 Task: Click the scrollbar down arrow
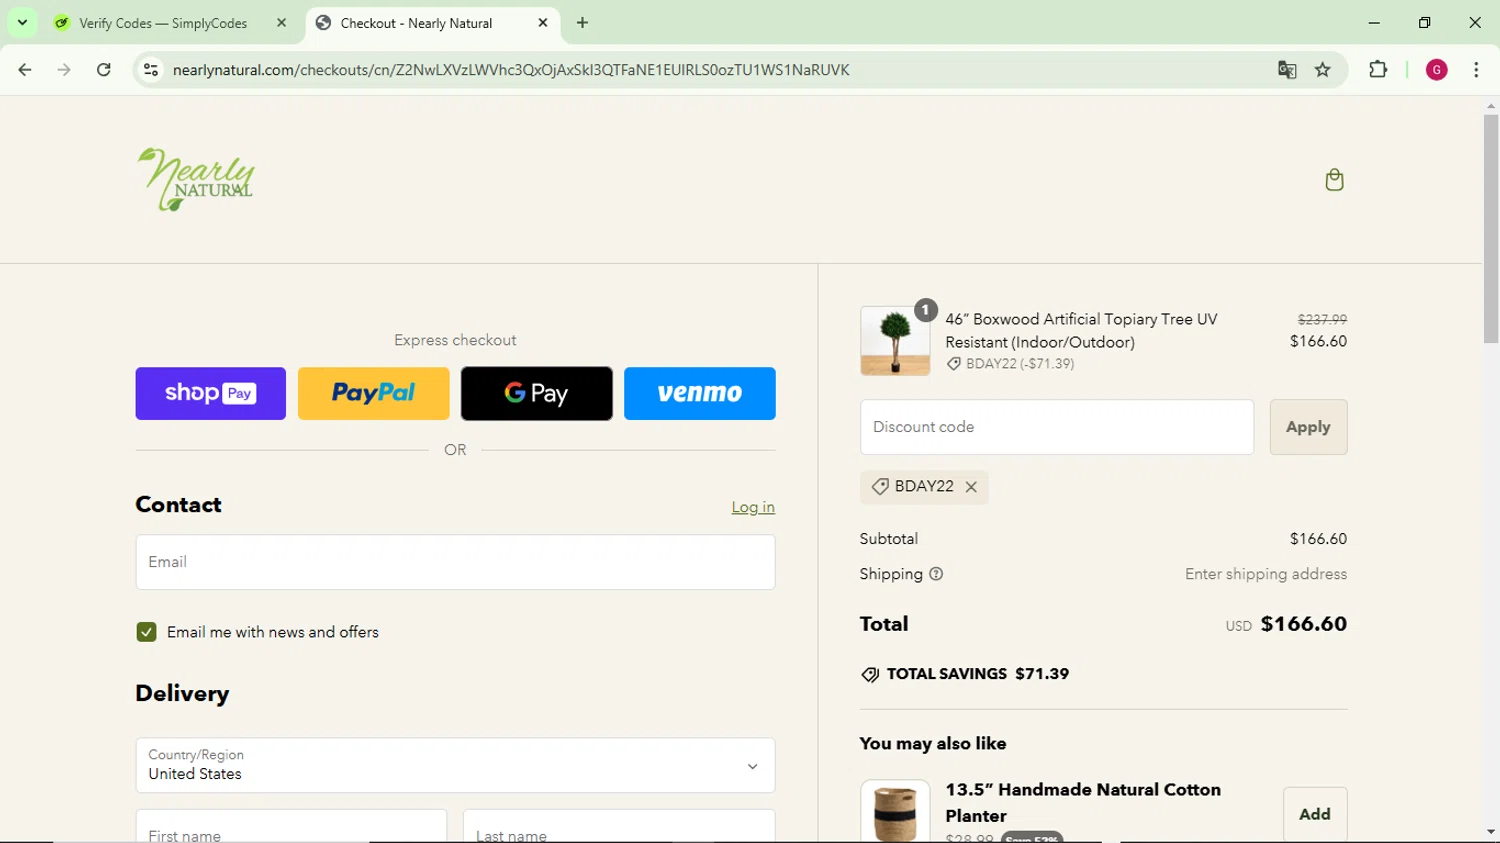tap(1491, 832)
